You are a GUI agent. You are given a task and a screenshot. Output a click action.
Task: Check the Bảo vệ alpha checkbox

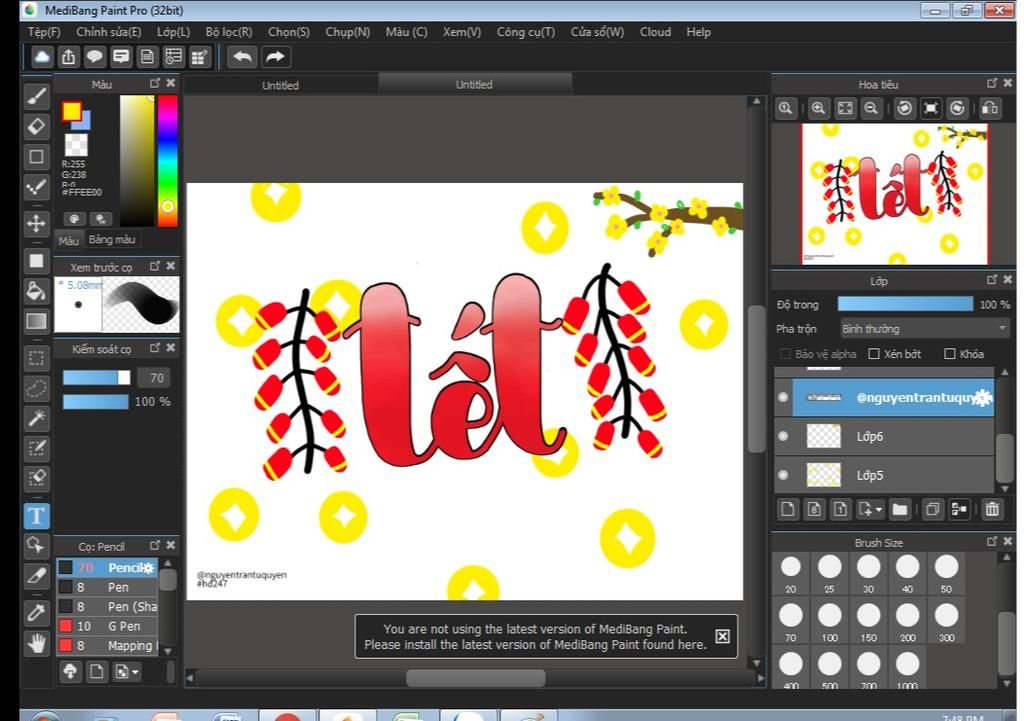785,354
